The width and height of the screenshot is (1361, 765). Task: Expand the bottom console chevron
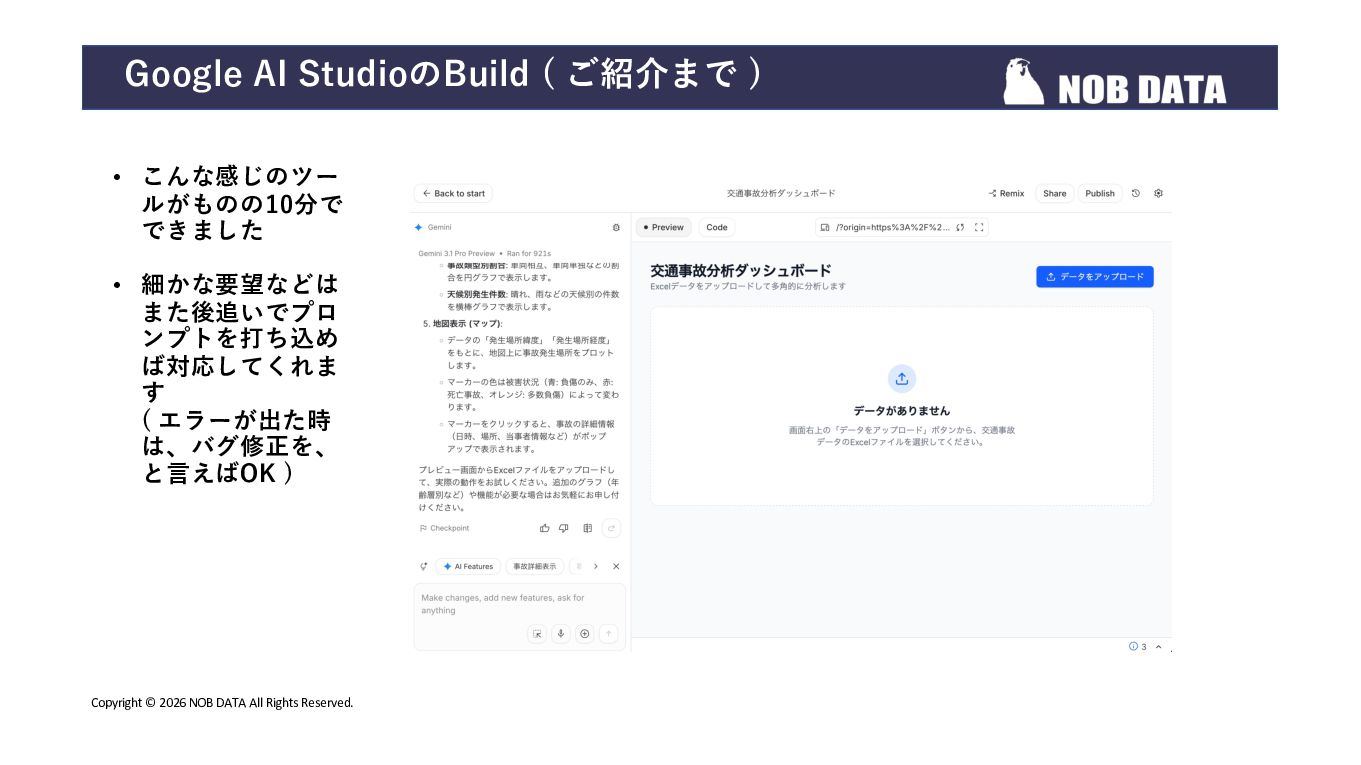pos(1159,646)
